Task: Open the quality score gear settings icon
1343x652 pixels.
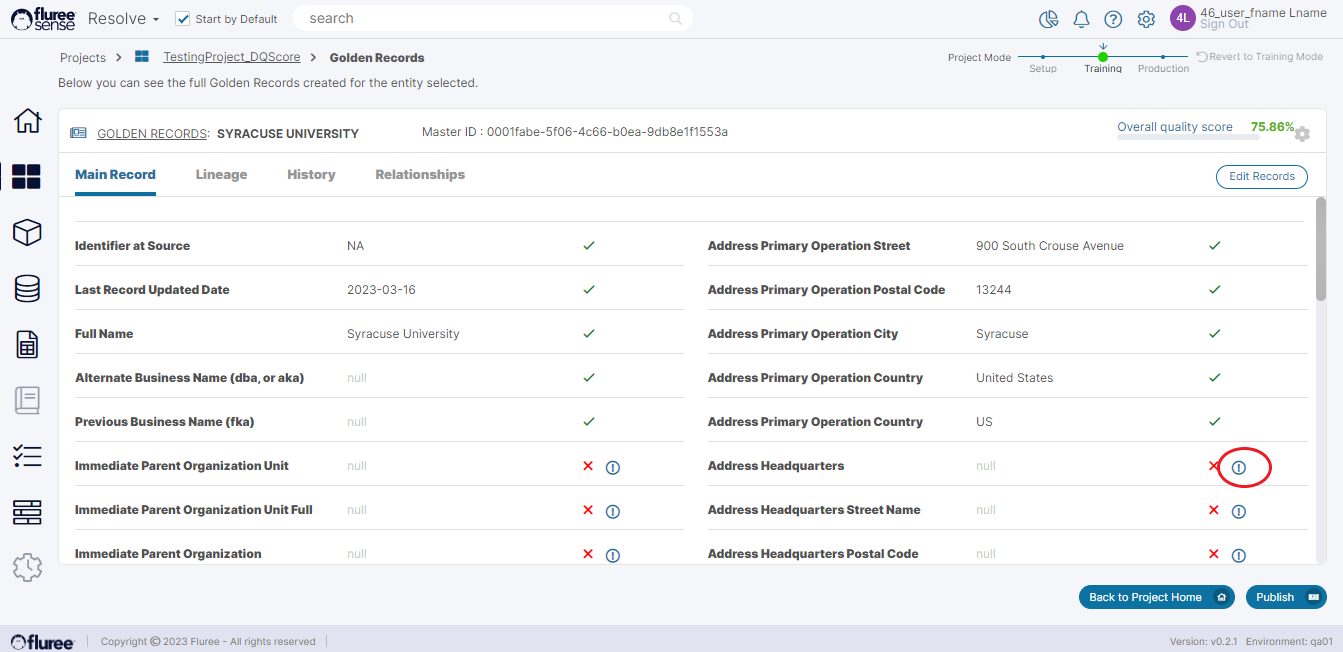Action: point(1302,133)
